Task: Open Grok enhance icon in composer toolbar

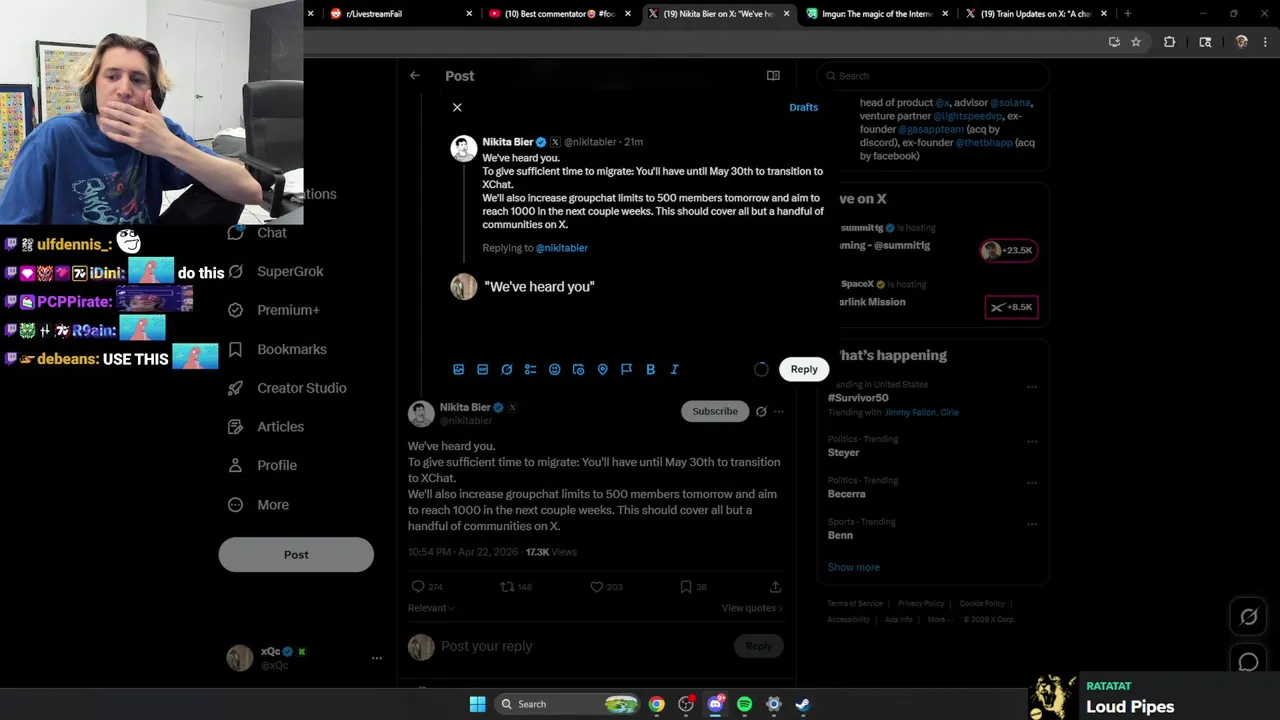Action: point(507,369)
